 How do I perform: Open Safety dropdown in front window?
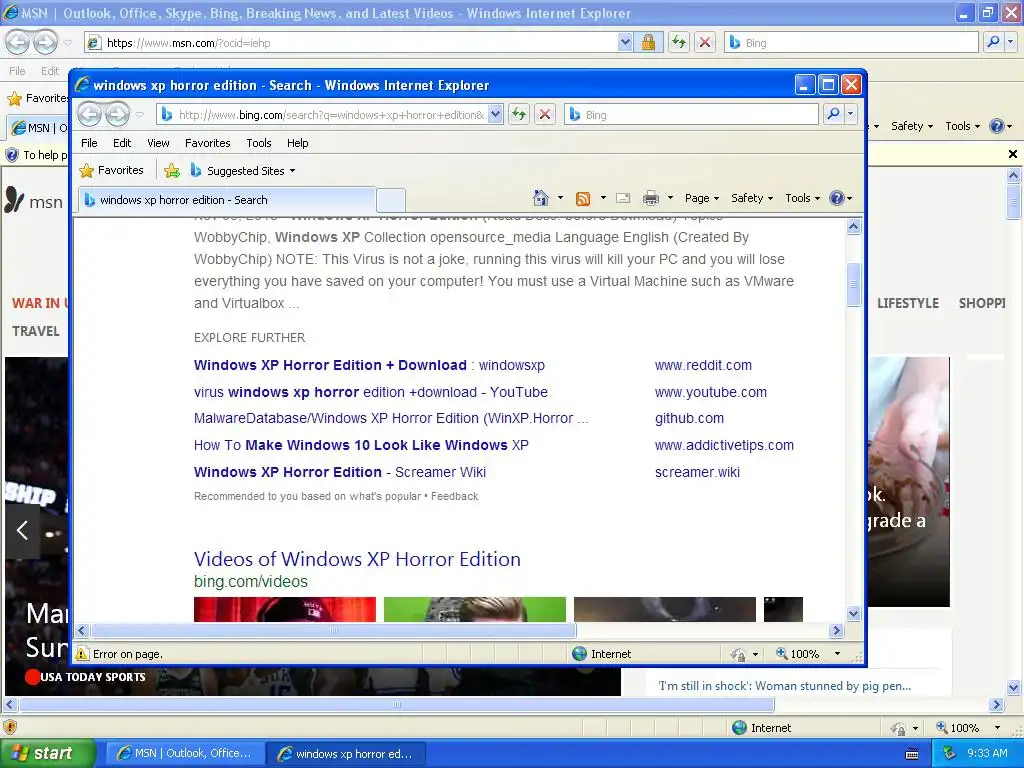tap(752, 198)
